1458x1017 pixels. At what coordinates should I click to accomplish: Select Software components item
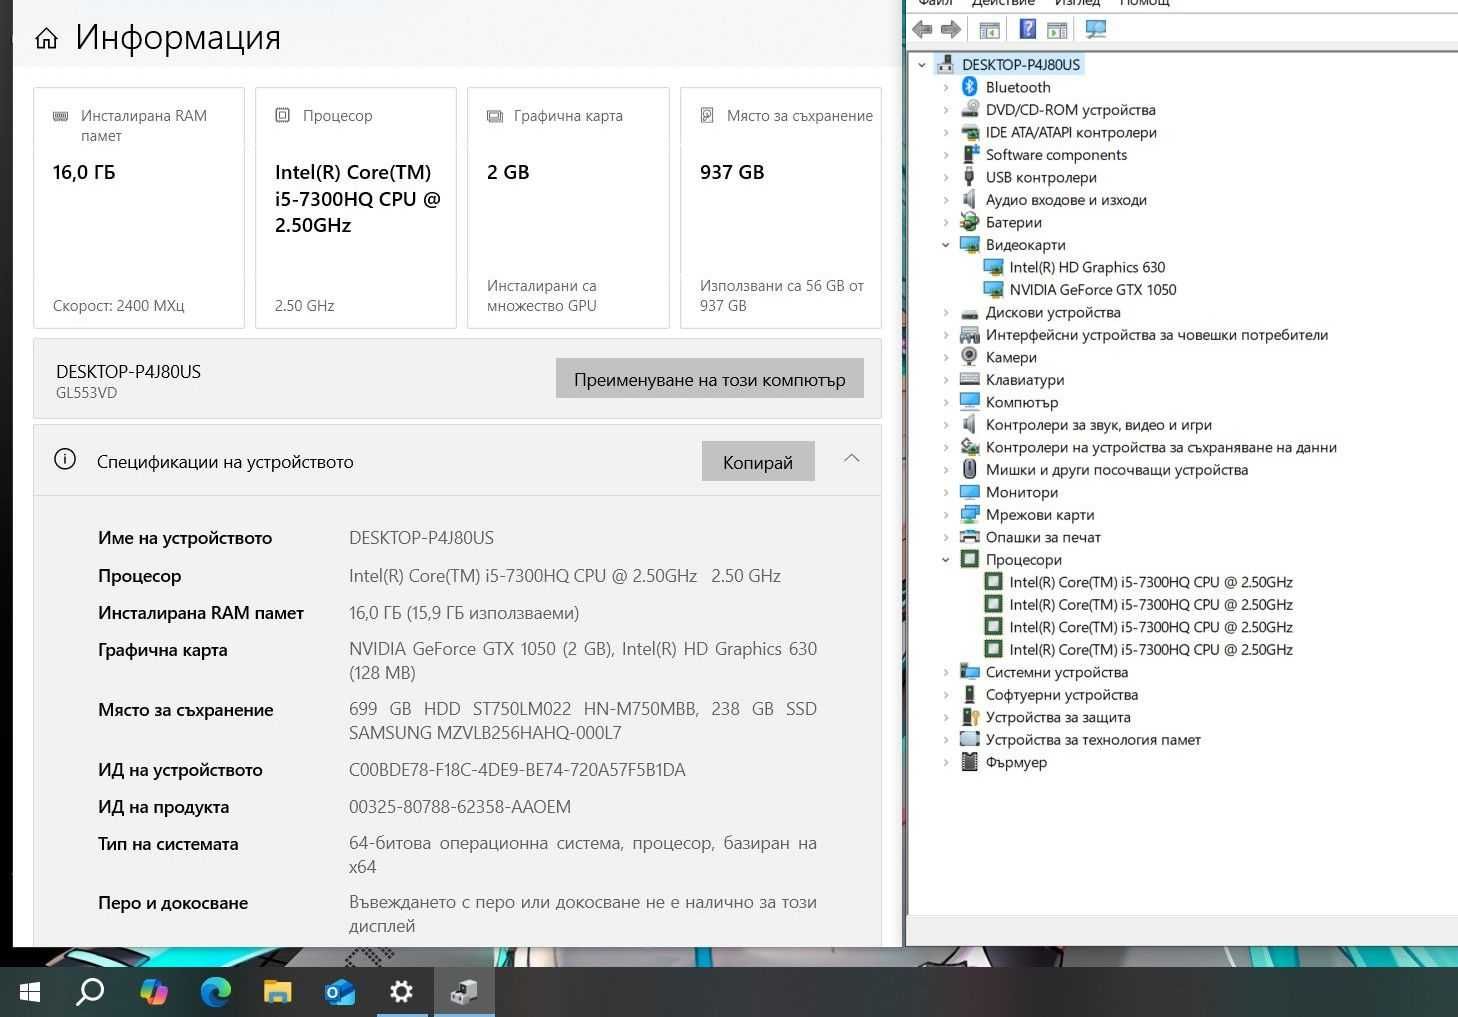(1056, 155)
